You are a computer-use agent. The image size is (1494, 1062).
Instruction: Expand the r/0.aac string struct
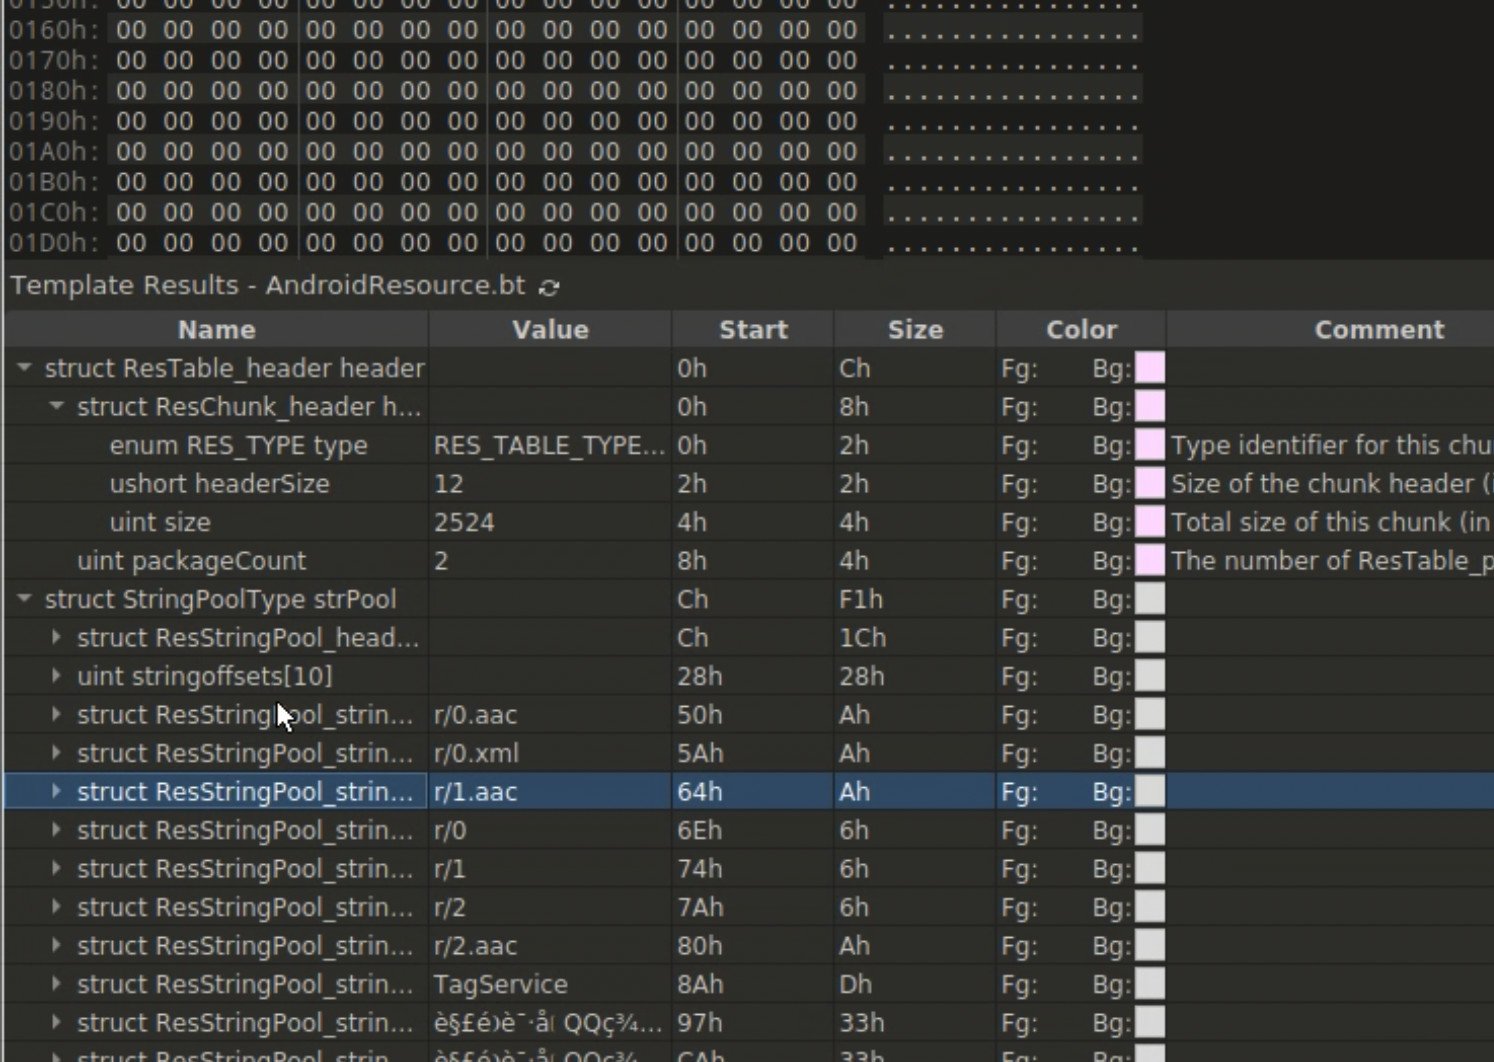[57, 714]
